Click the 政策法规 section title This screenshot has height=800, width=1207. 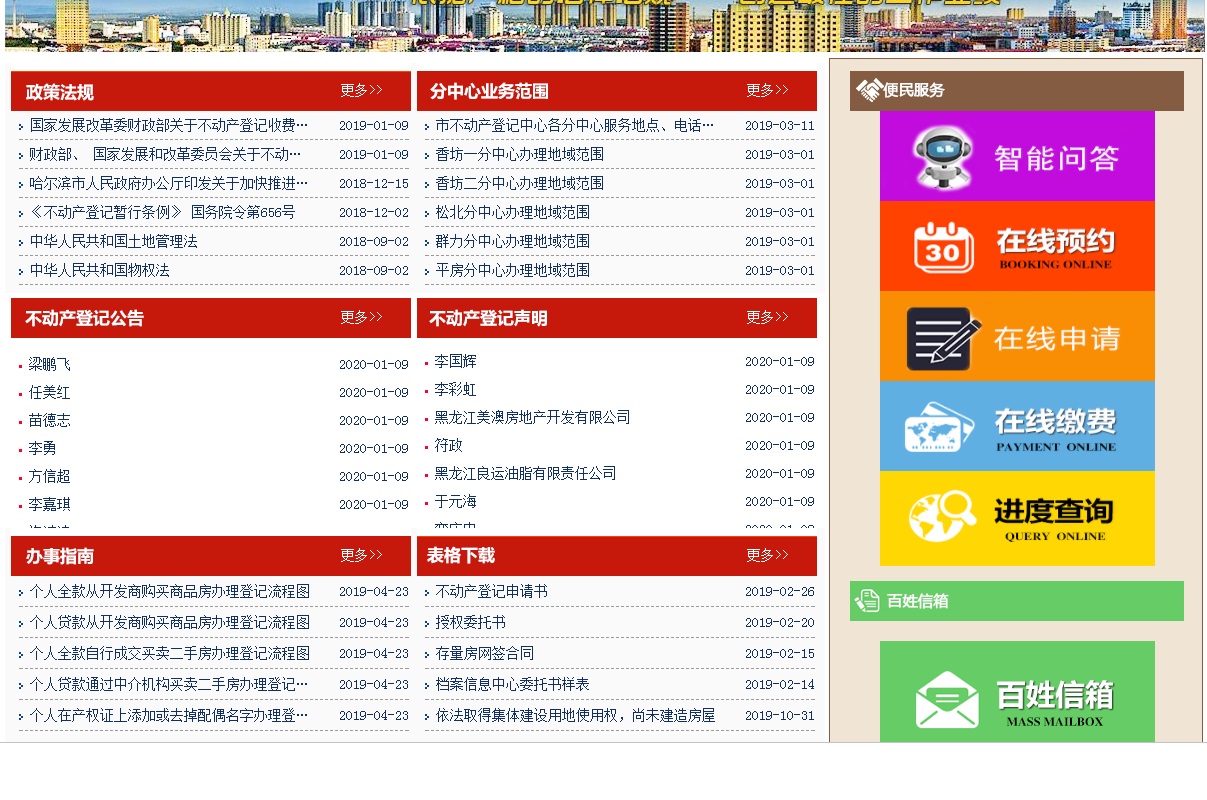(x=60, y=92)
